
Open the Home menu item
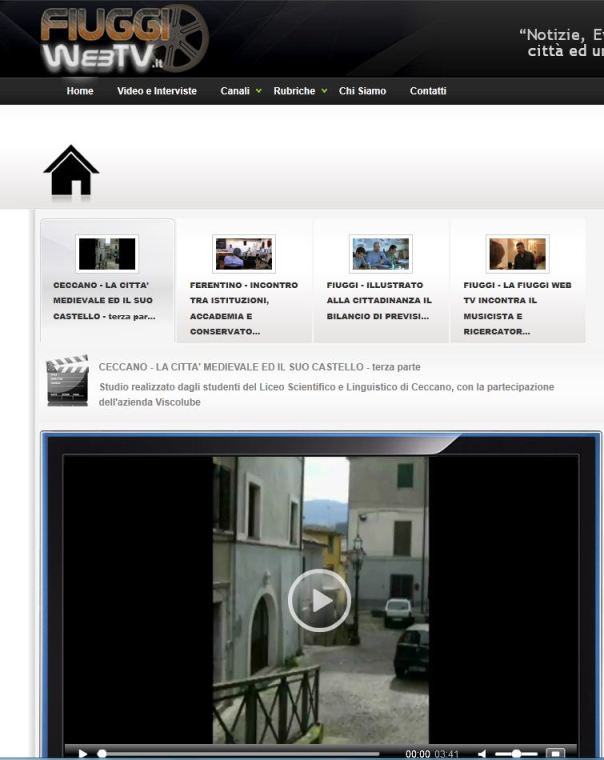[80, 91]
